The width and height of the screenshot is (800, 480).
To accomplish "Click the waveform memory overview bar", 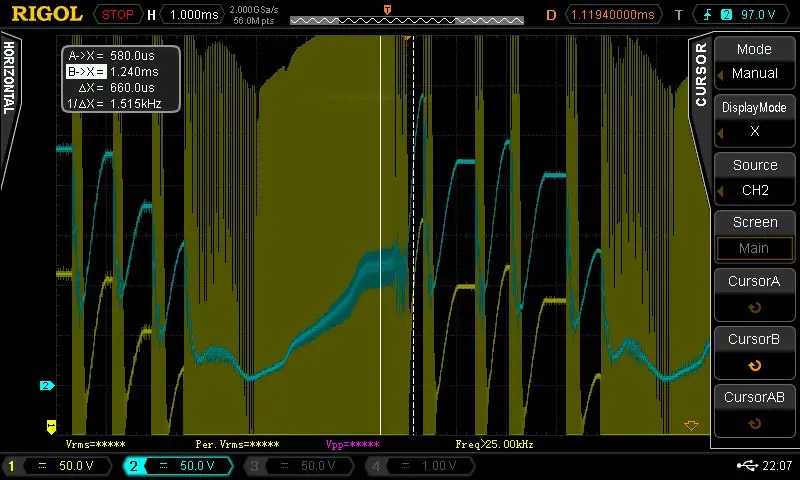I will tap(407, 20).
